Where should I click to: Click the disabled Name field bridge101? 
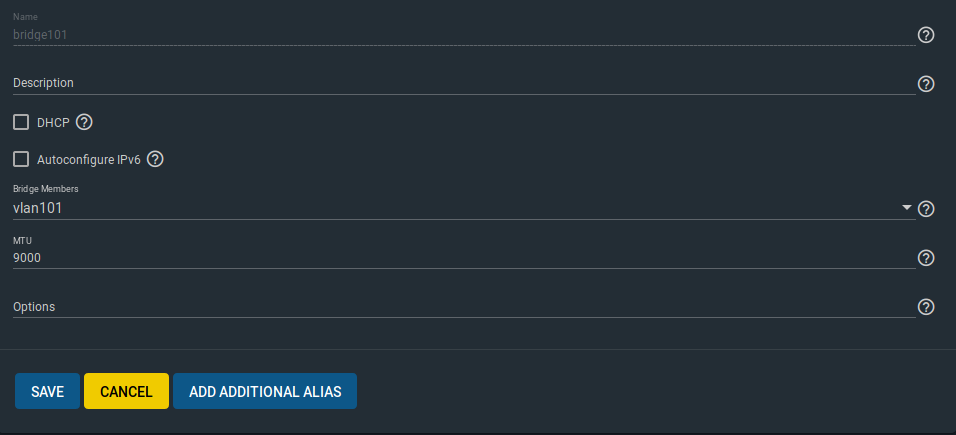464,35
